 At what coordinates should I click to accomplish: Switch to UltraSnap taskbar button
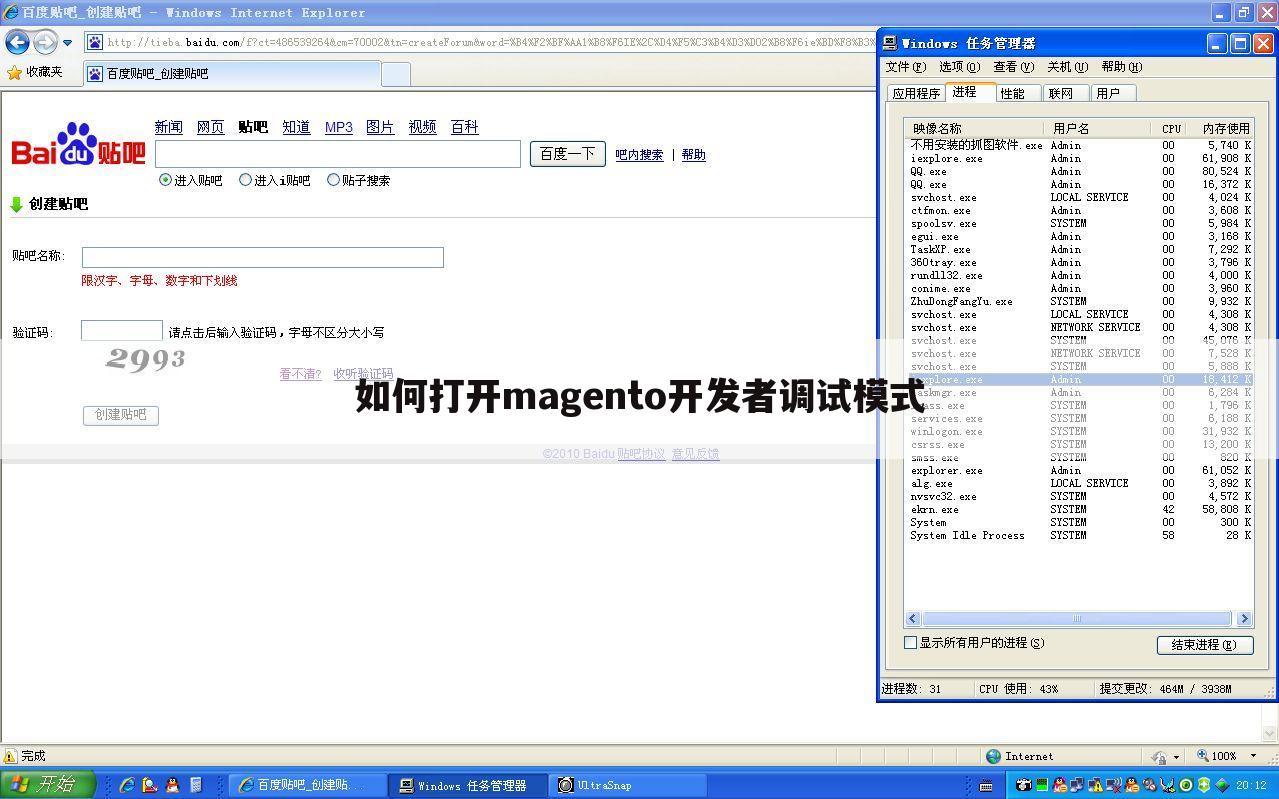(x=628, y=785)
